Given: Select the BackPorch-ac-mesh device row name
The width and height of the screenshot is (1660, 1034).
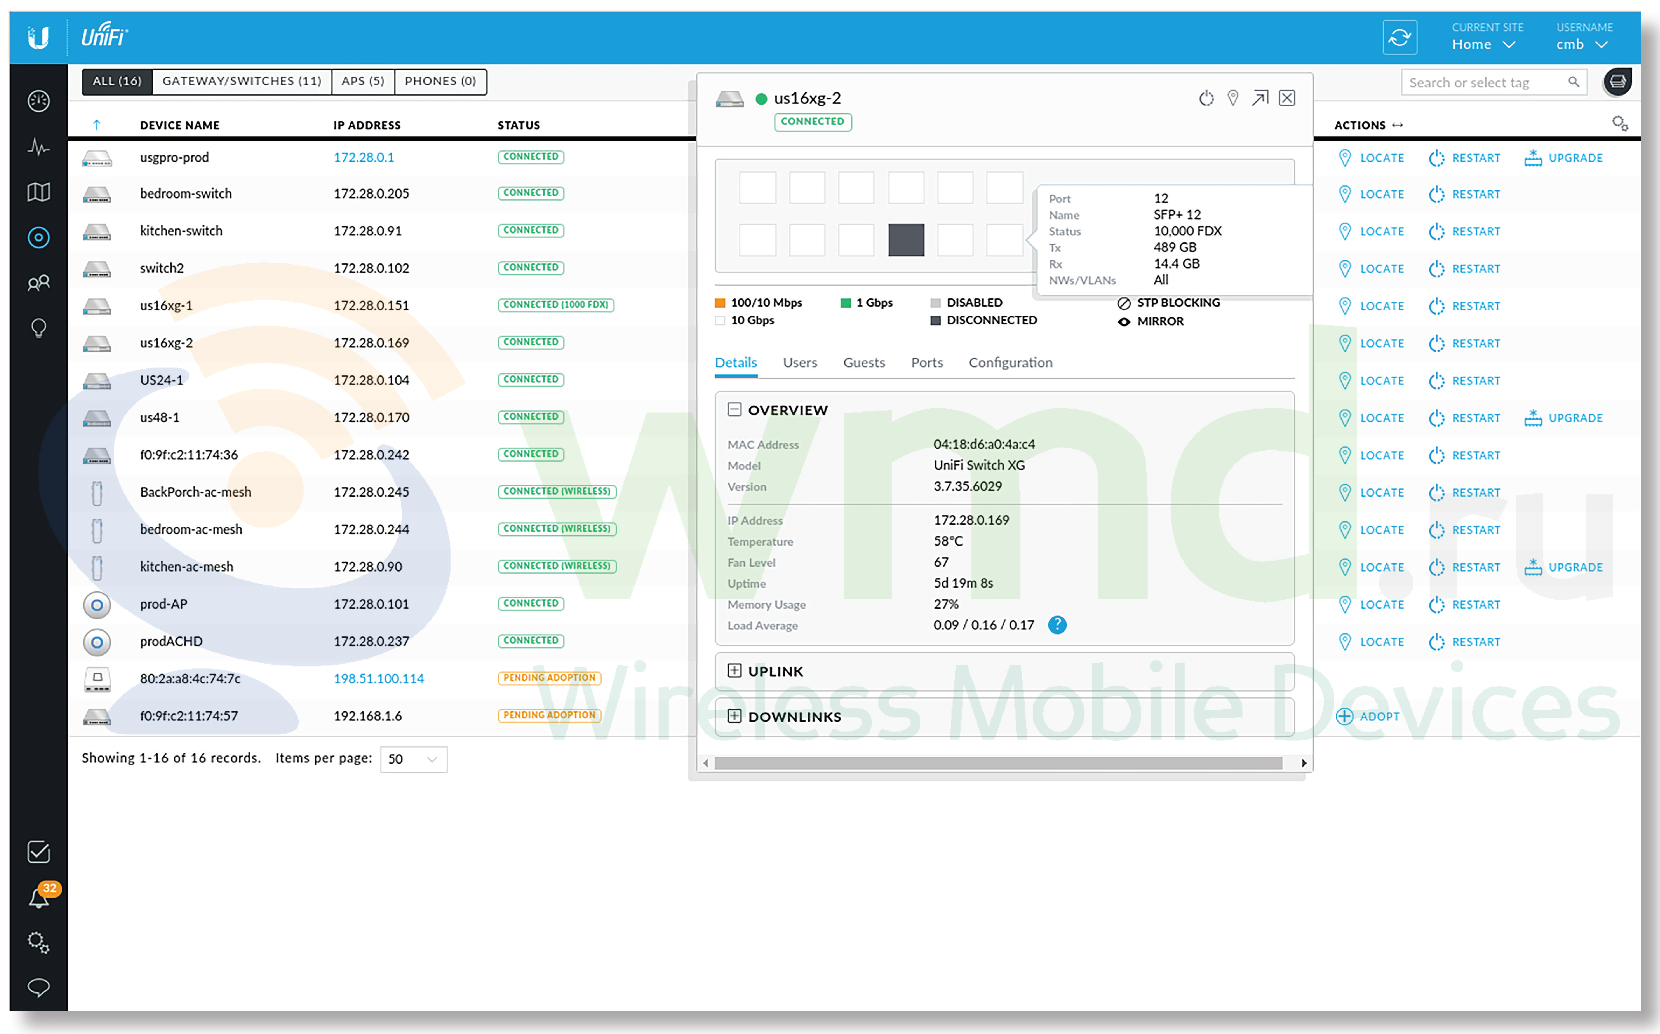Looking at the screenshot, I should [196, 492].
